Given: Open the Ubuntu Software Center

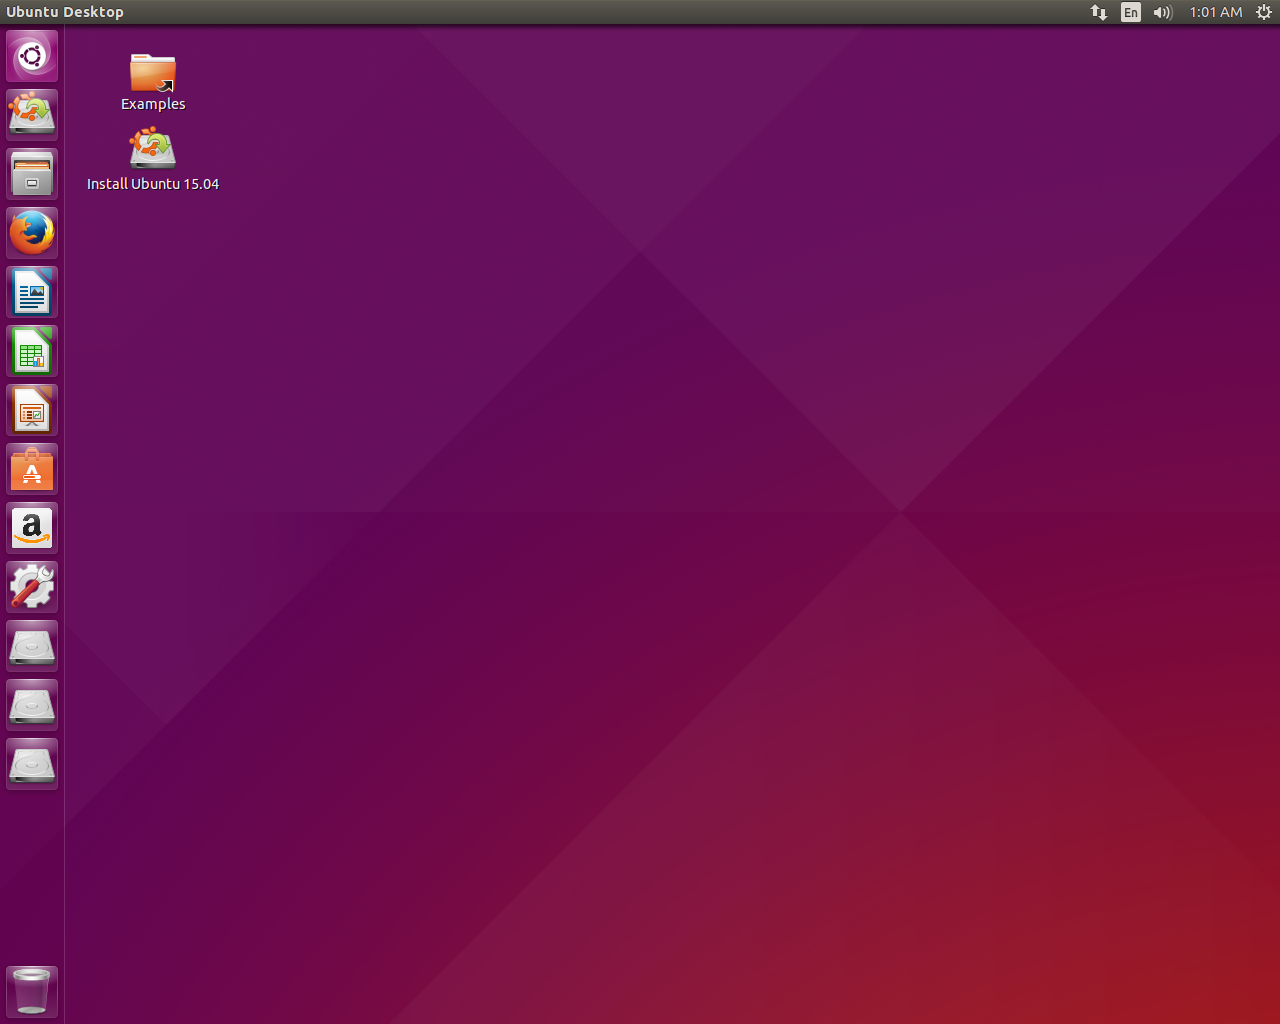Looking at the screenshot, I should (31, 468).
